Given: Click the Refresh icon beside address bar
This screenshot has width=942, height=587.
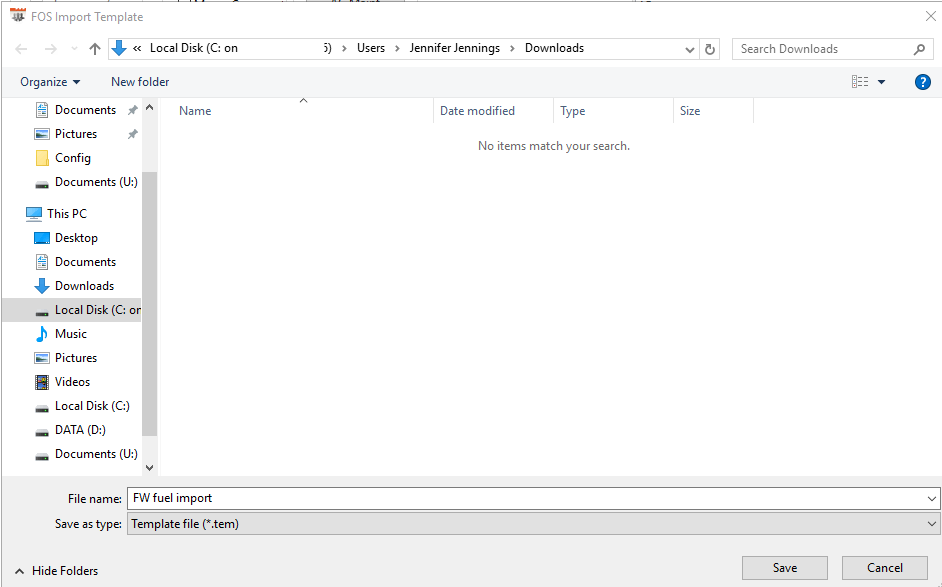Looking at the screenshot, I should [710, 49].
